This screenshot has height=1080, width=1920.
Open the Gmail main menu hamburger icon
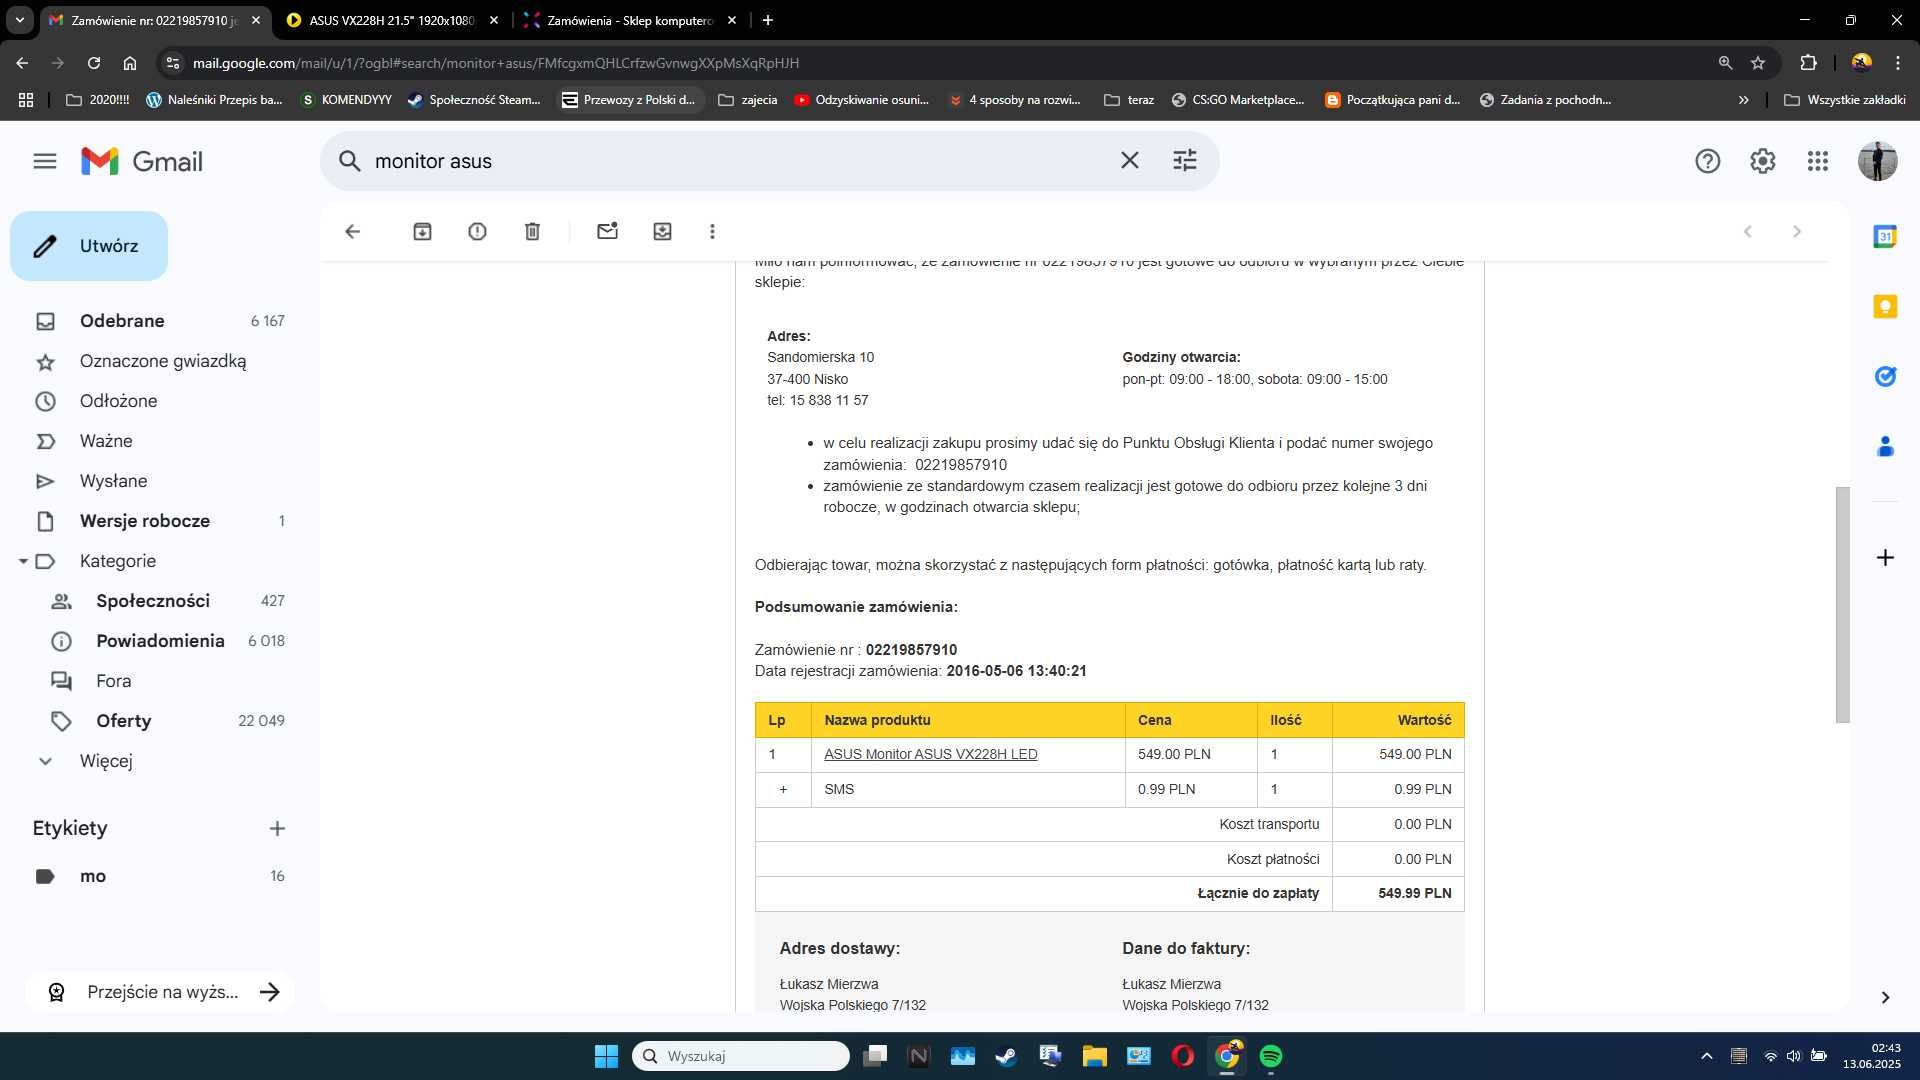(45, 161)
